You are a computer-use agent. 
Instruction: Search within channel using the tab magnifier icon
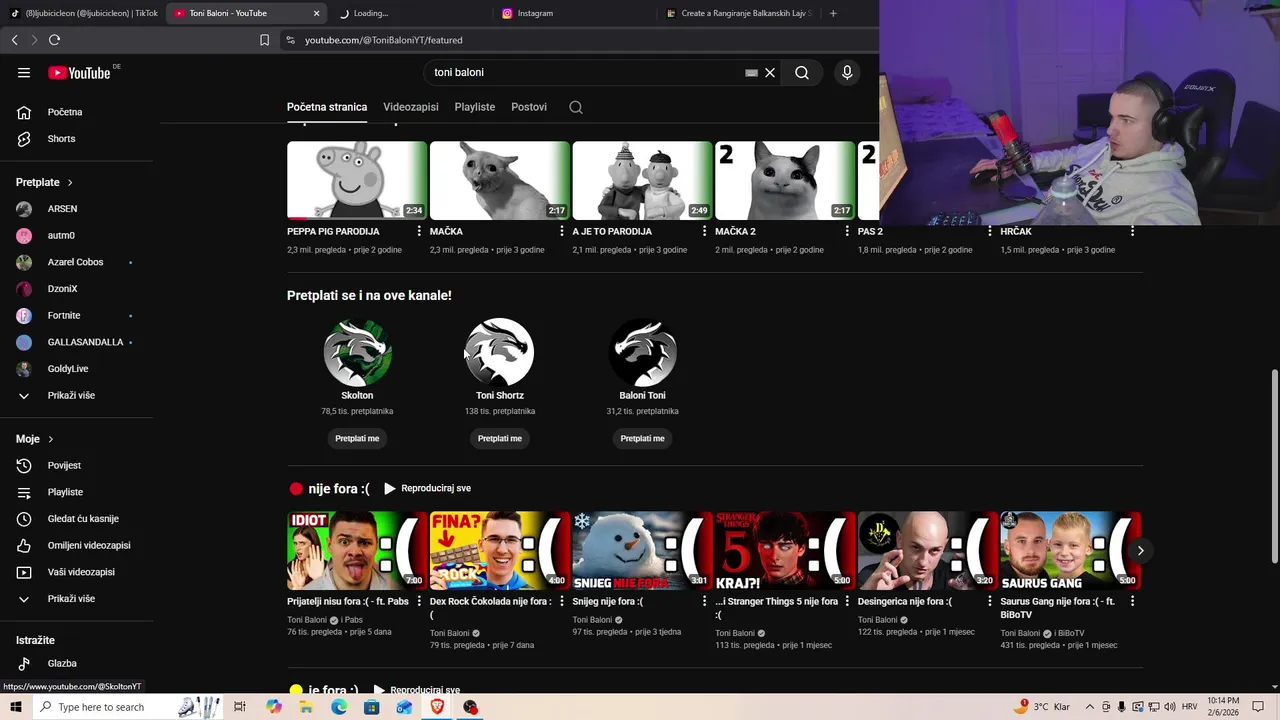(x=576, y=107)
